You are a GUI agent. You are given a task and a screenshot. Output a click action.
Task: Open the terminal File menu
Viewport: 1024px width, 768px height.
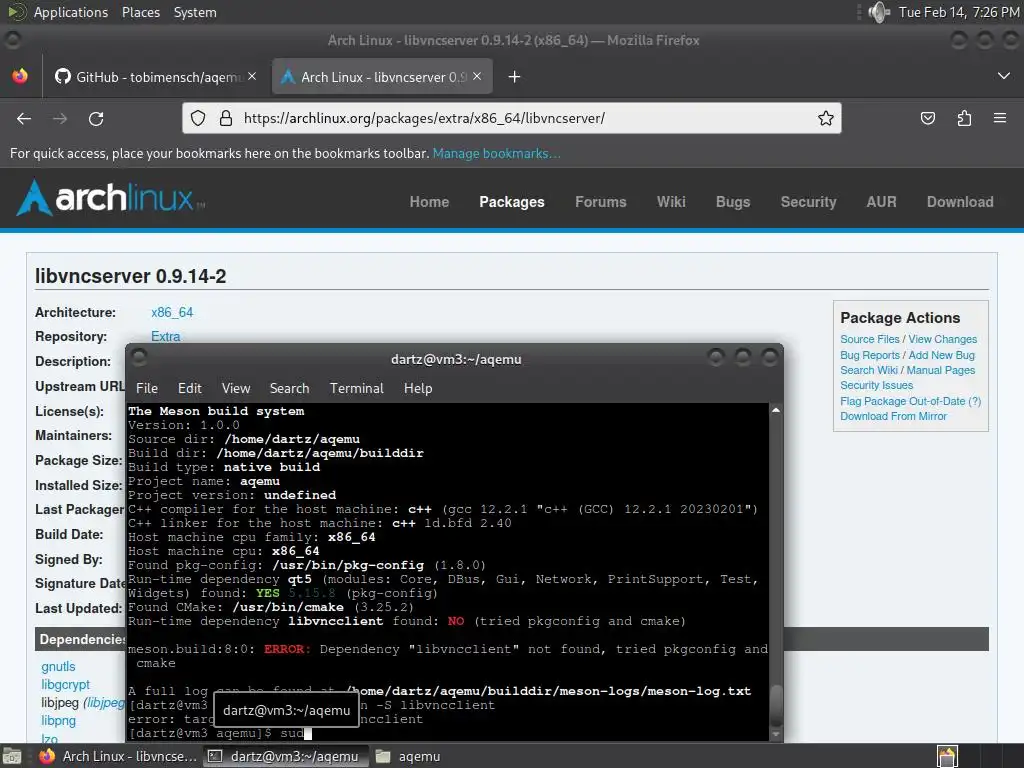(x=147, y=388)
